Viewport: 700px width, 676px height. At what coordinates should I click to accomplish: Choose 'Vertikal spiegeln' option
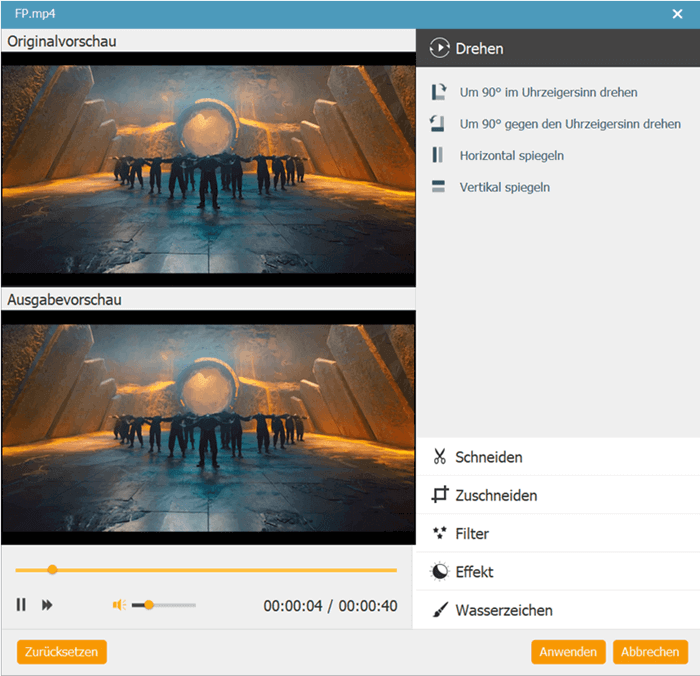[x=504, y=187]
